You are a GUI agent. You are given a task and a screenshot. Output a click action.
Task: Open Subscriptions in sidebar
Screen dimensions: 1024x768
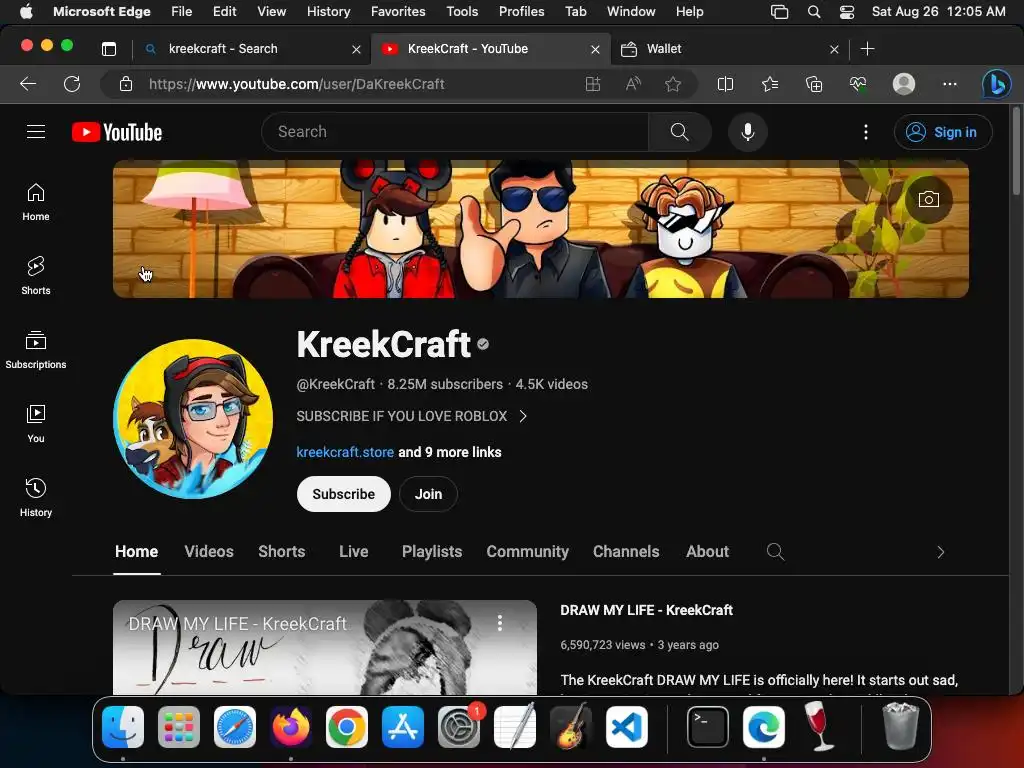[x=36, y=349]
